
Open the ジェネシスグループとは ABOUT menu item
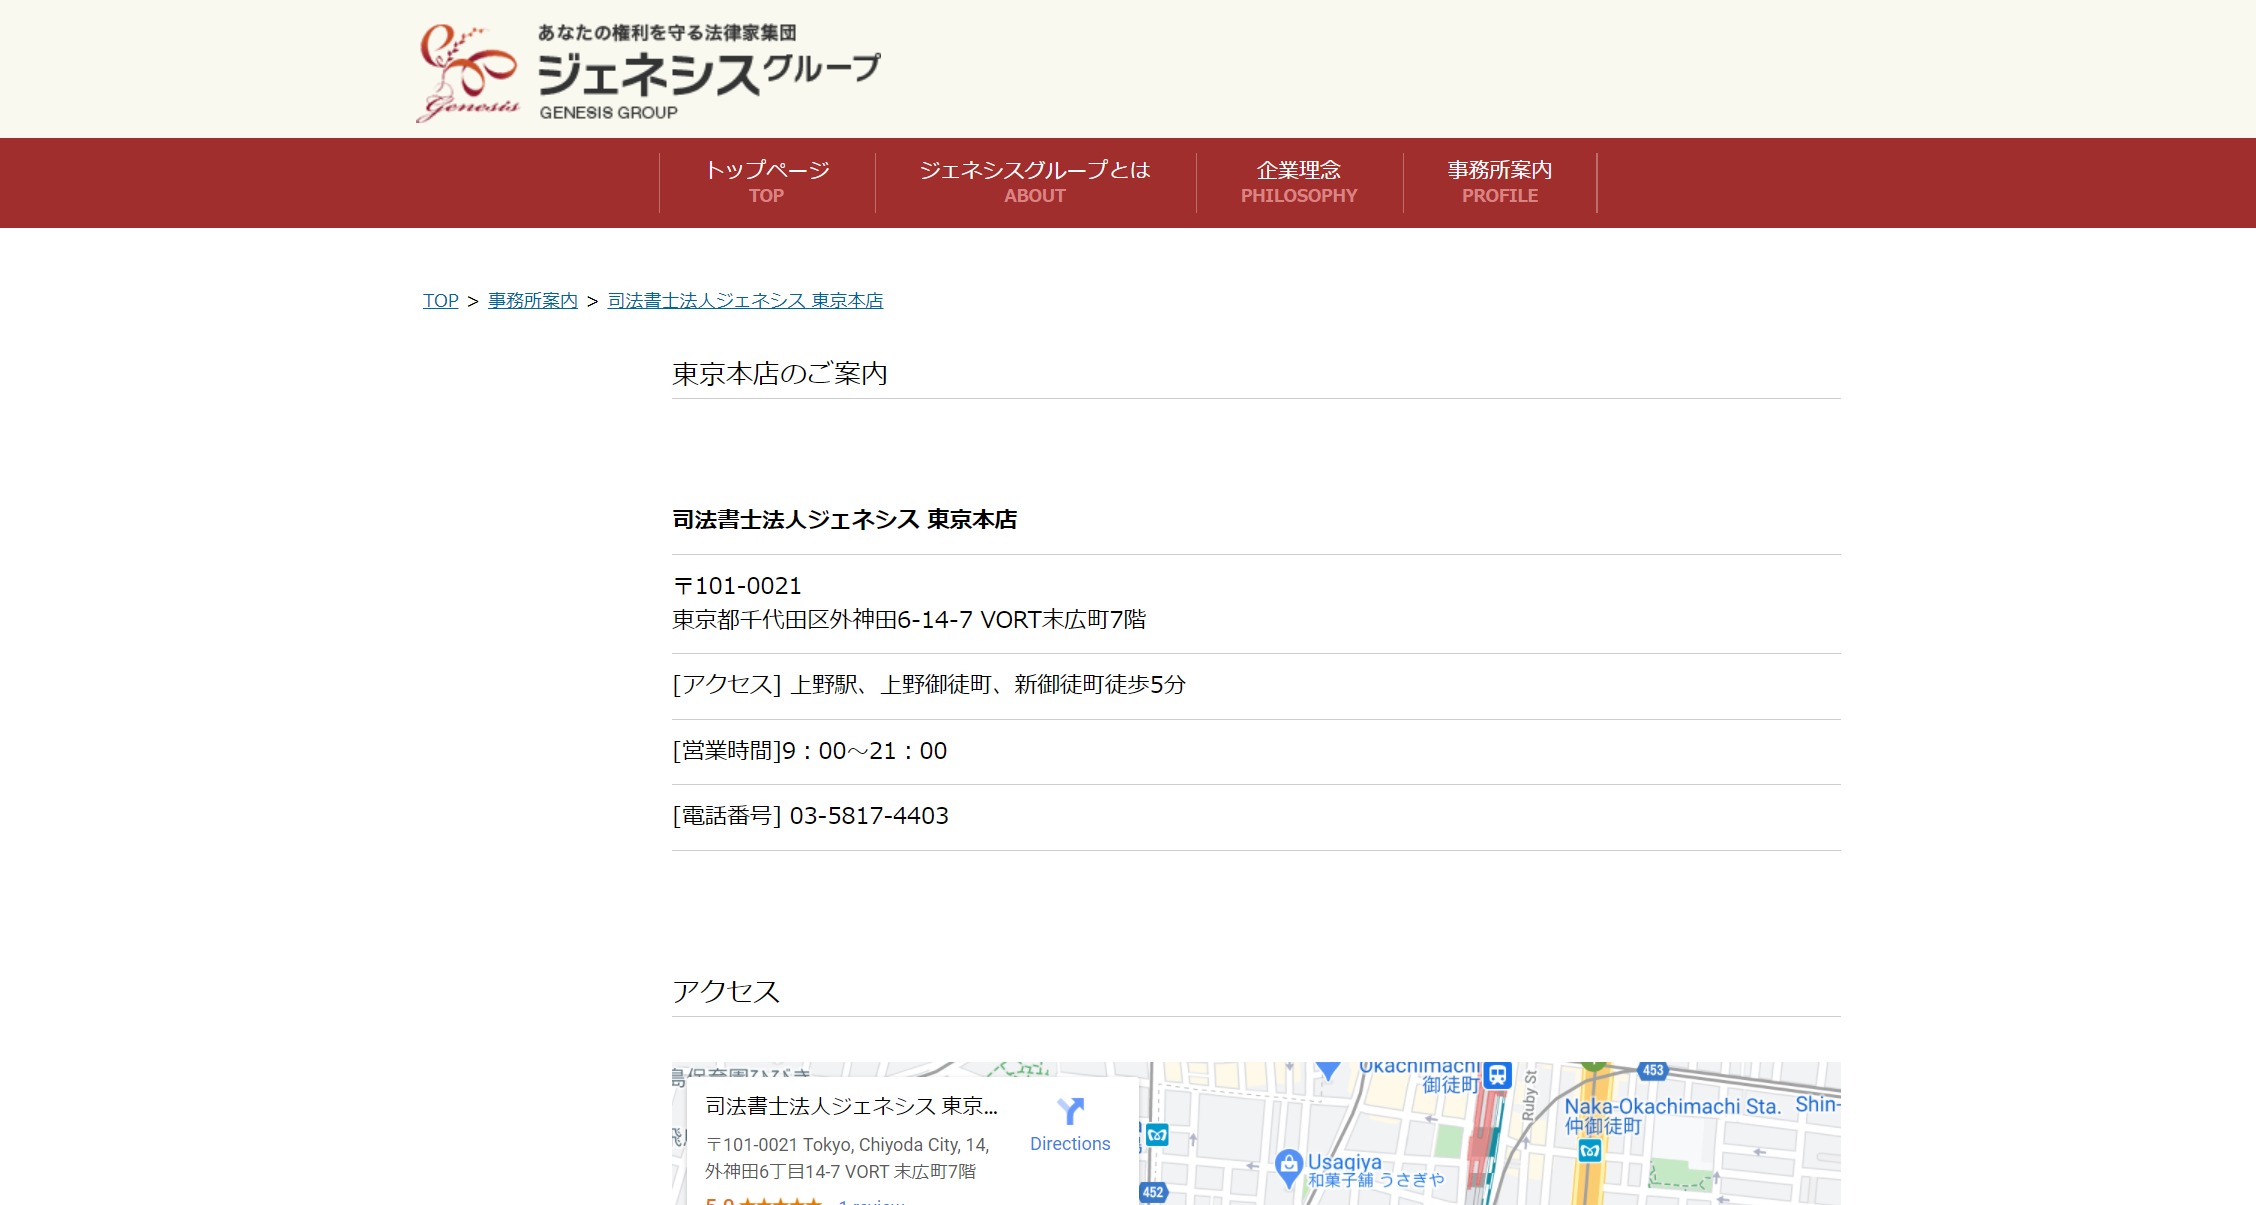(1035, 182)
